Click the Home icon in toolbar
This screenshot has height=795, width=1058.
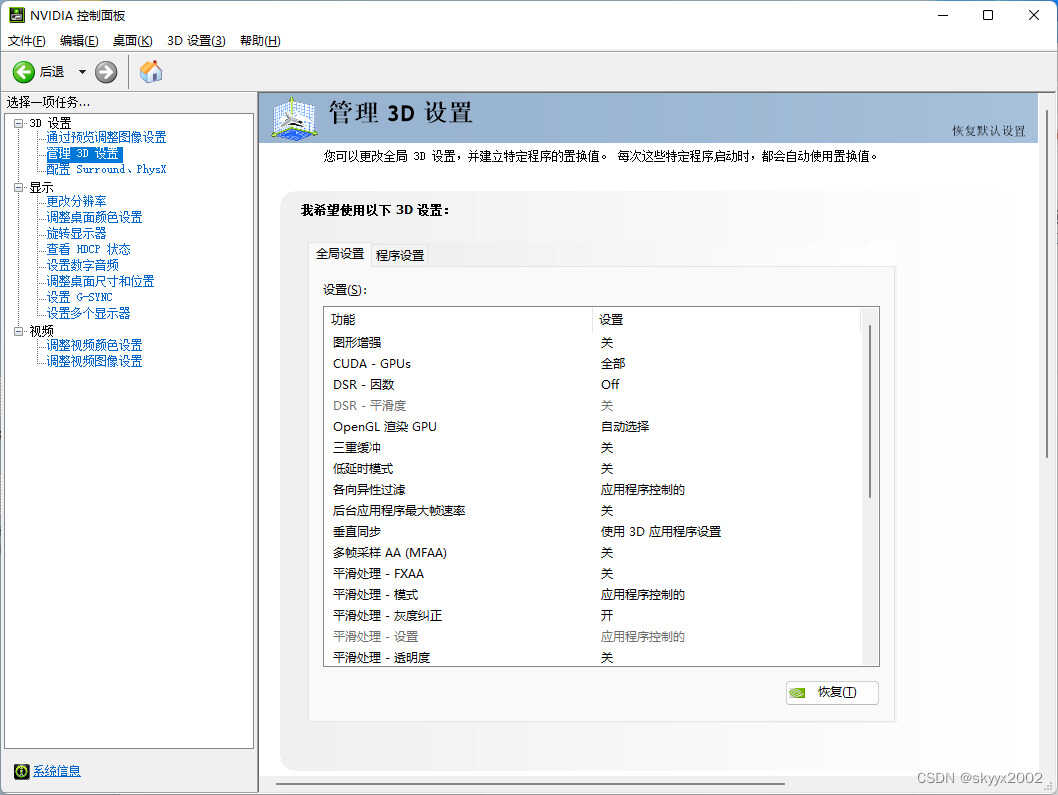click(x=151, y=72)
